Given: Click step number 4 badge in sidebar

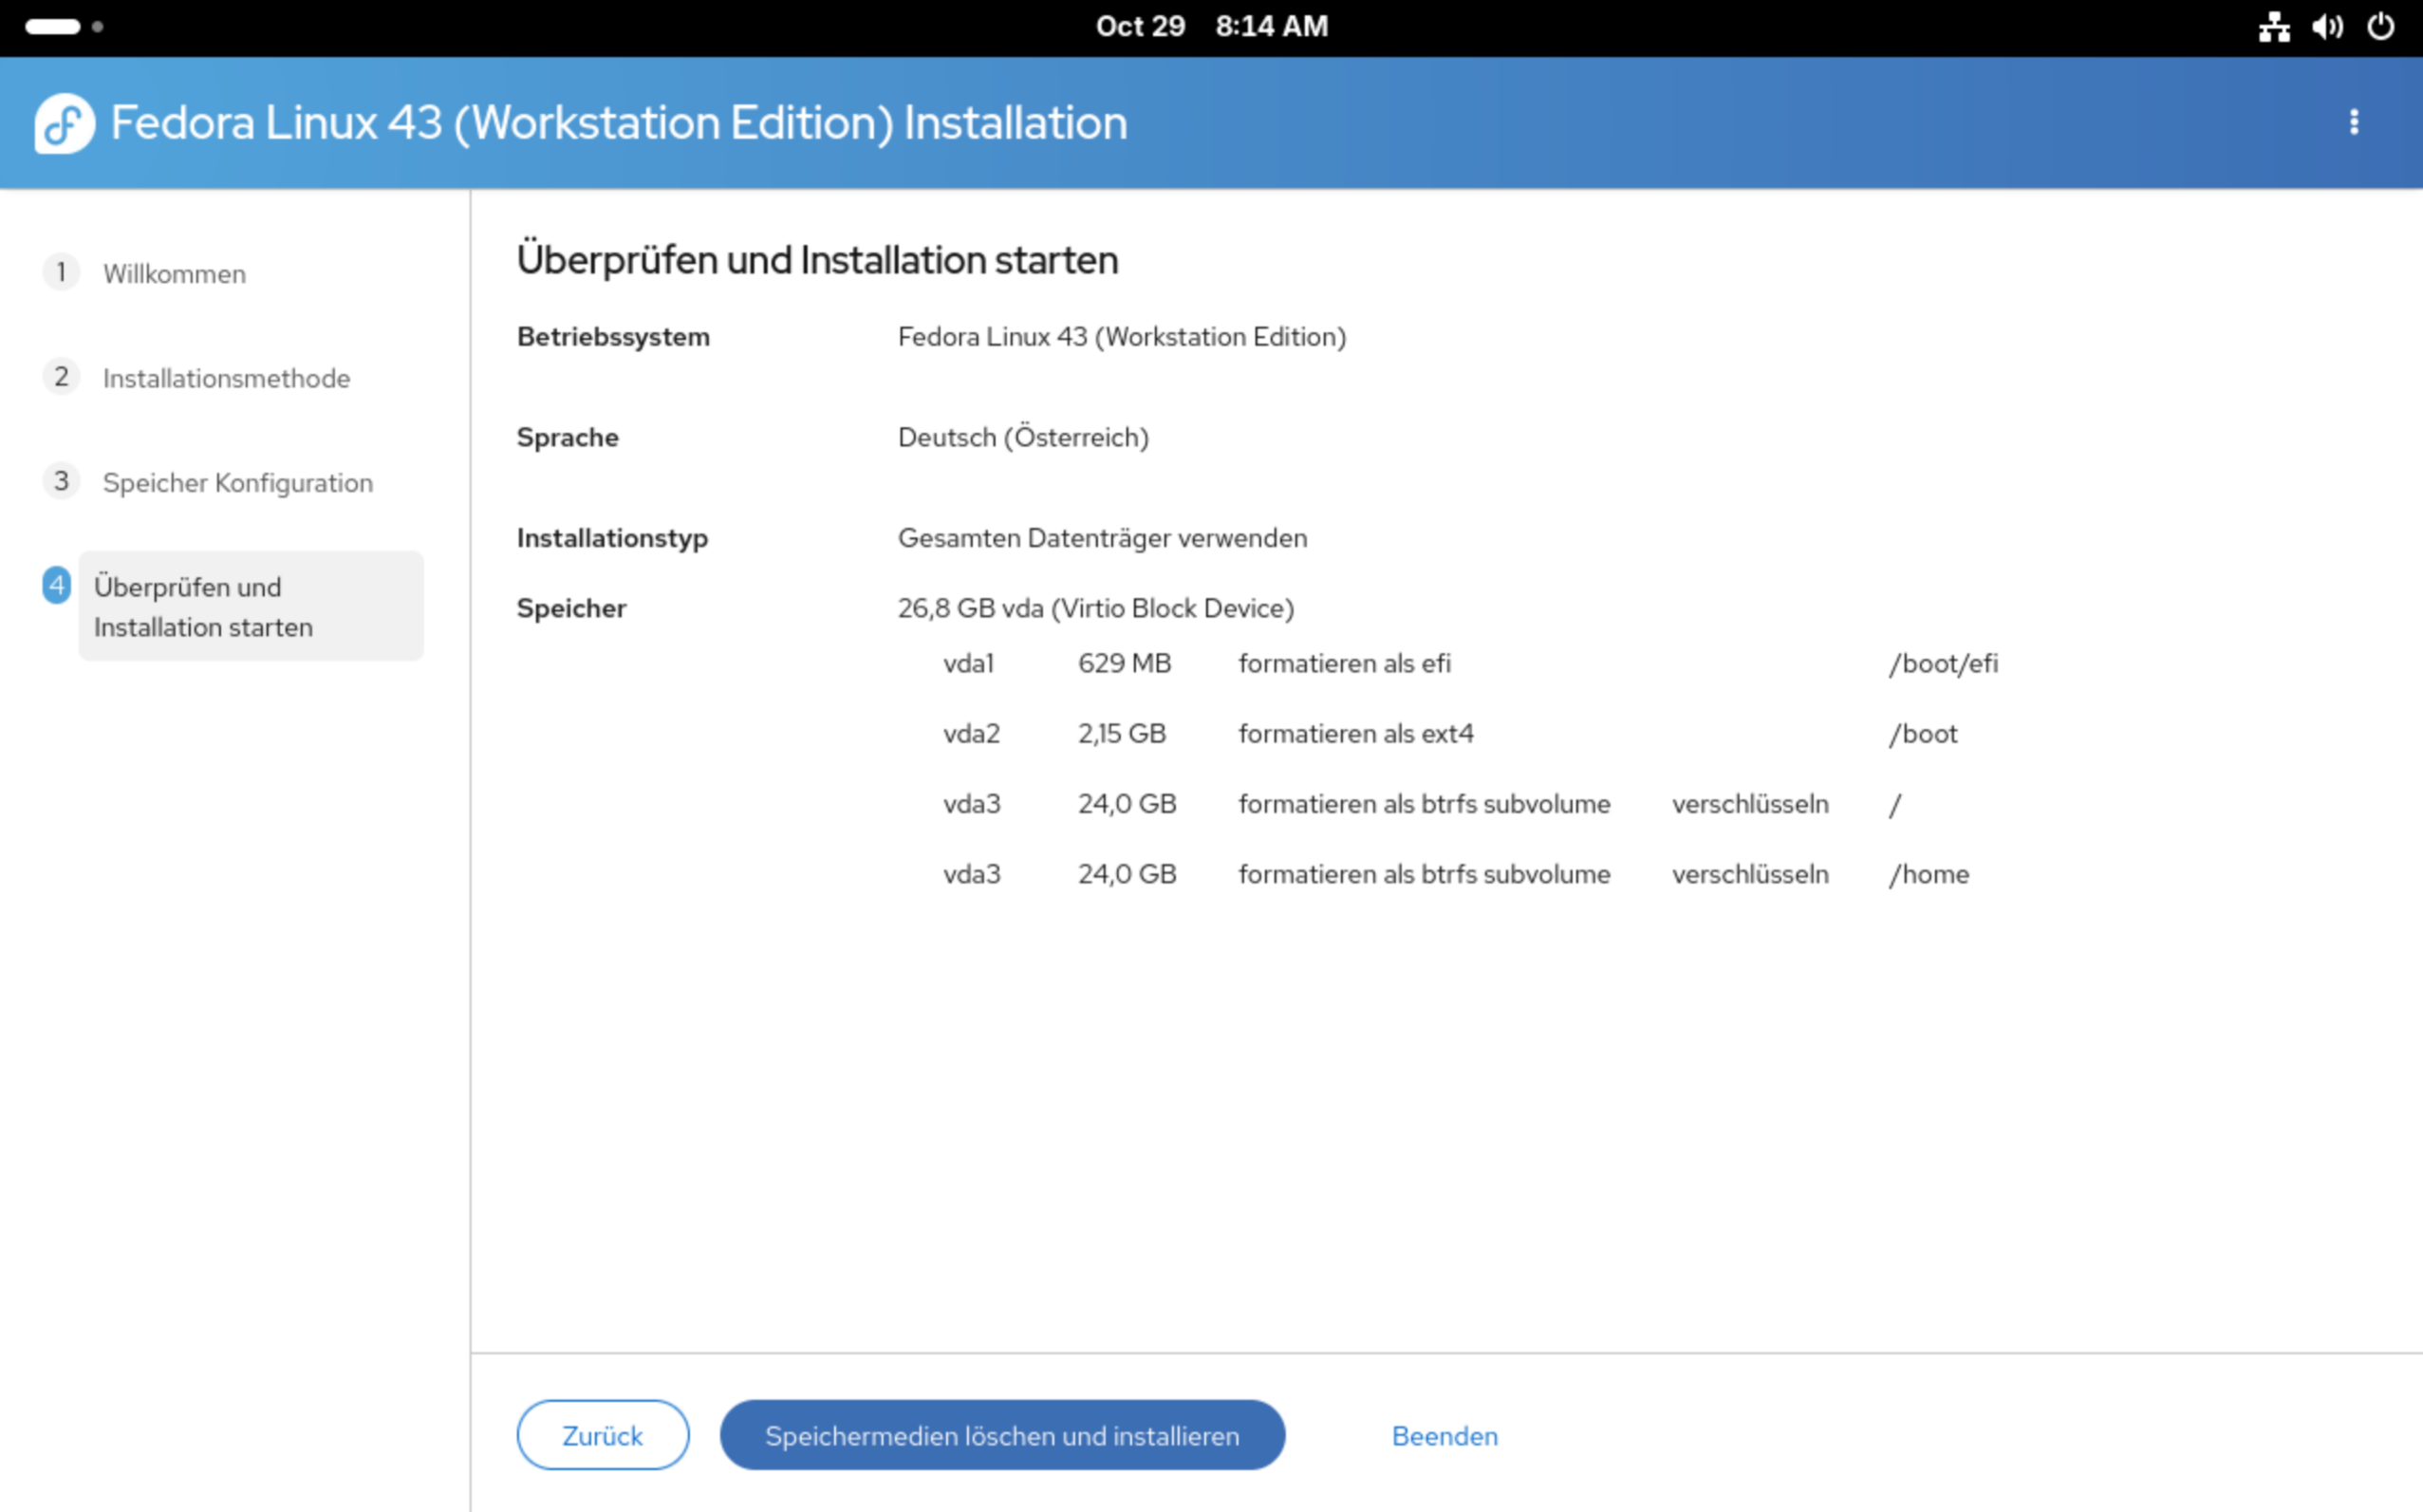Looking at the screenshot, I should tap(57, 586).
